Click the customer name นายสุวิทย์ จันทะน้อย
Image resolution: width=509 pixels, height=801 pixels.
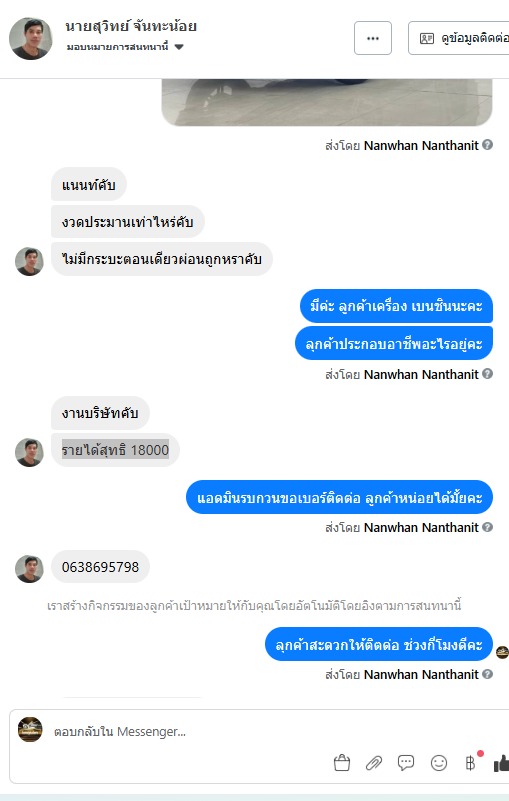pyautogui.click(x=131, y=26)
